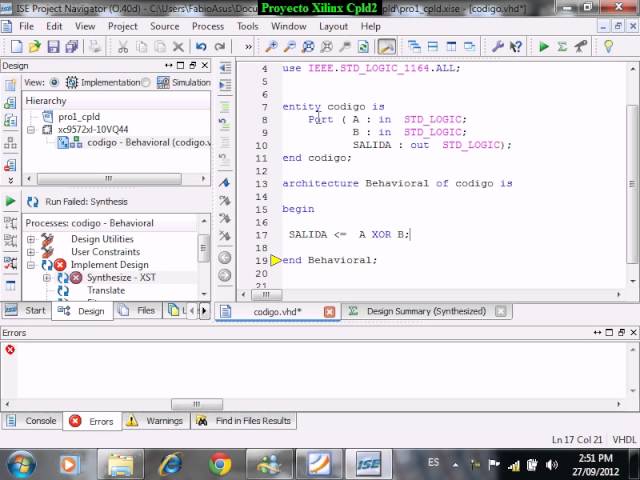640x480 pixels.
Task: Click the Hierarchy horizontal scrollbar
Action: point(109,179)
